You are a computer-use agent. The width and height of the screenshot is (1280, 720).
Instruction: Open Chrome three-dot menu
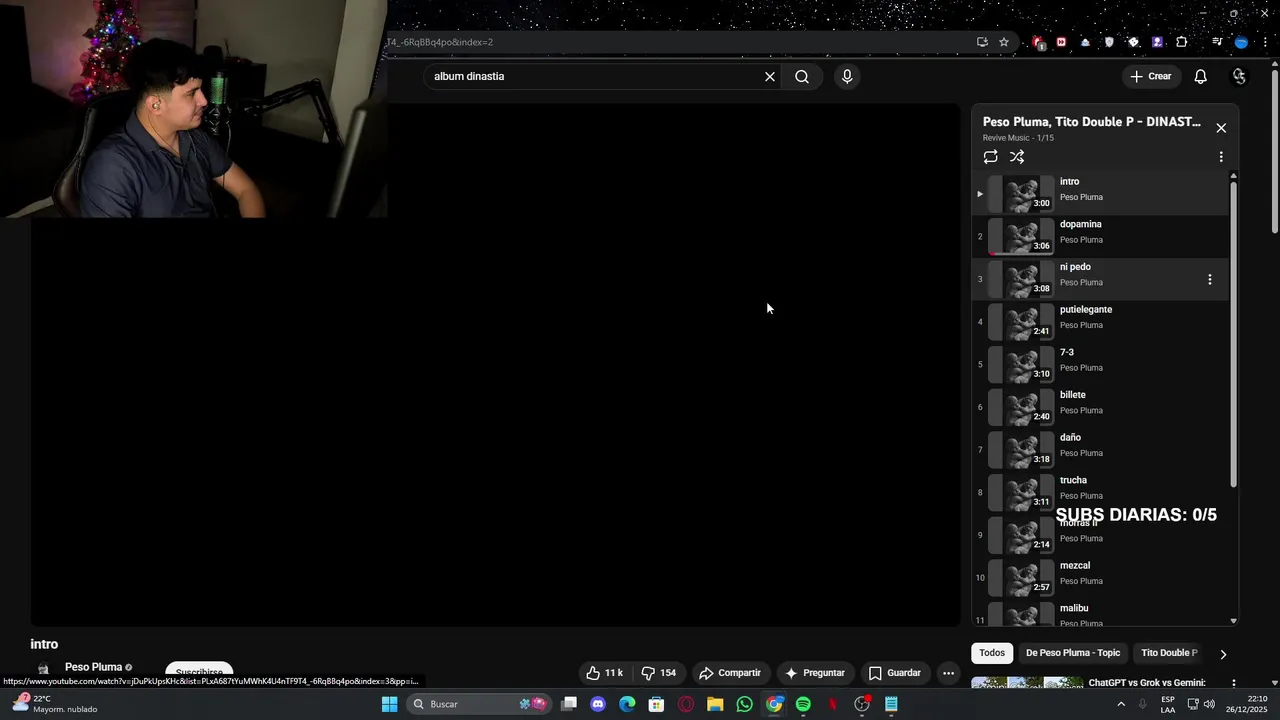[1265, 42]
